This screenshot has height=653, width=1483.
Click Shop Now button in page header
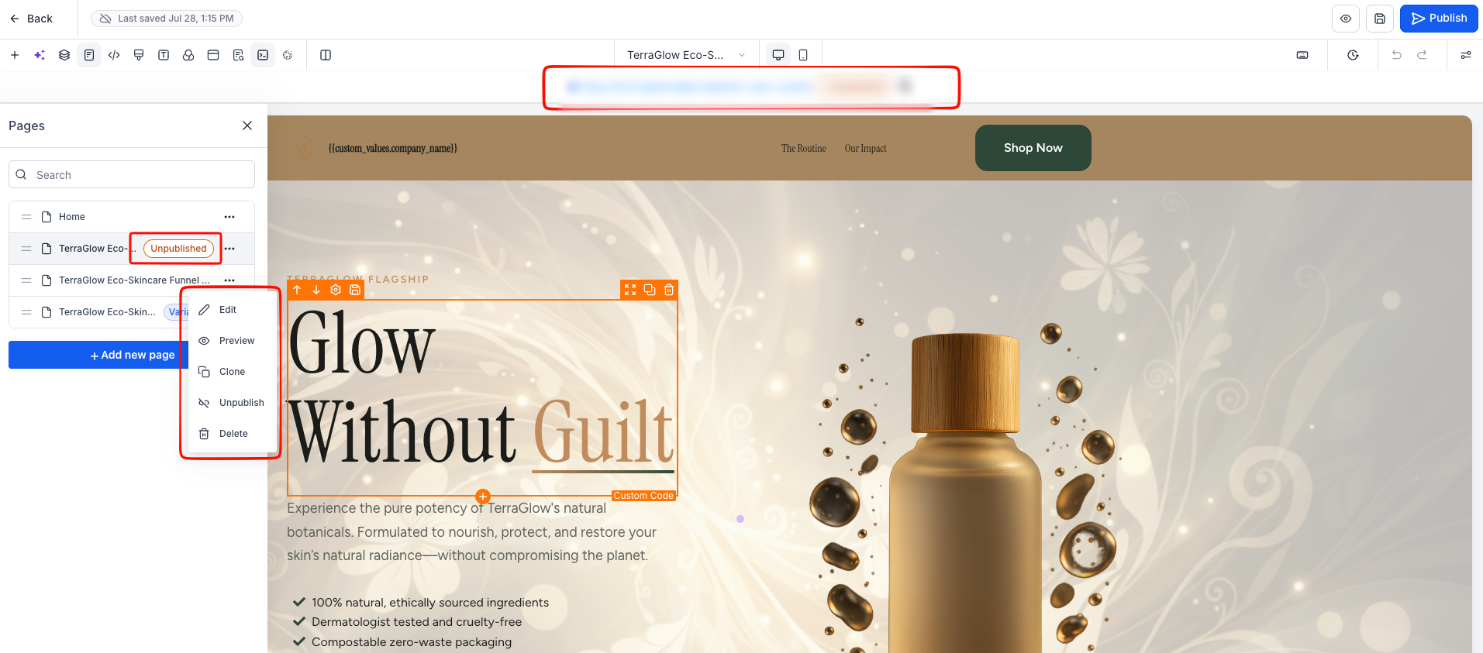point(1033,148)
